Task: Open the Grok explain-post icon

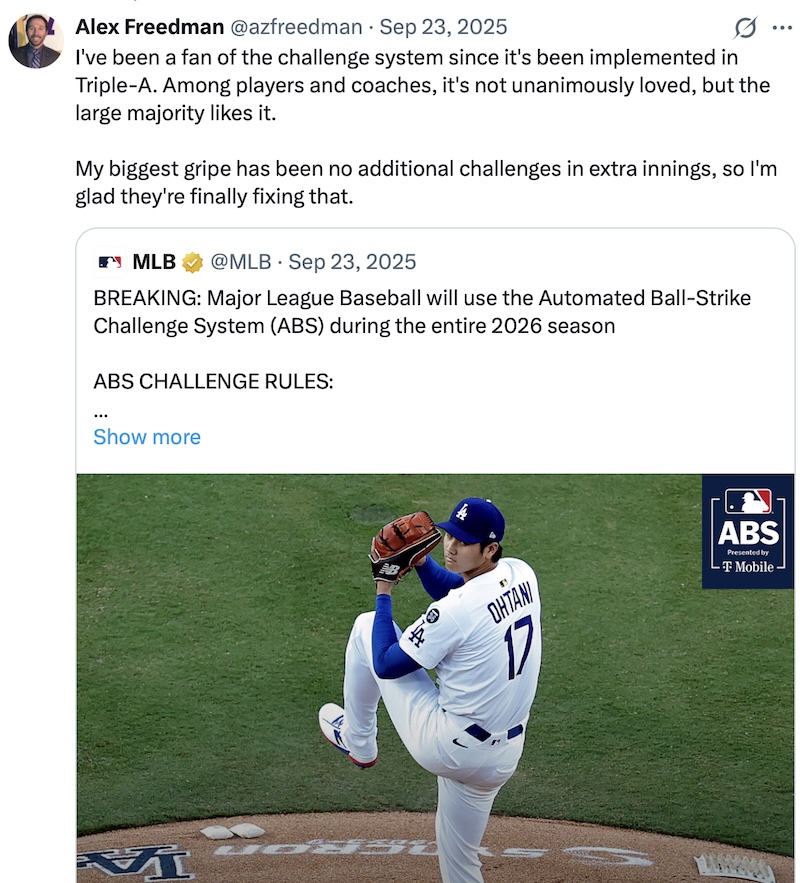Action: 743,28
